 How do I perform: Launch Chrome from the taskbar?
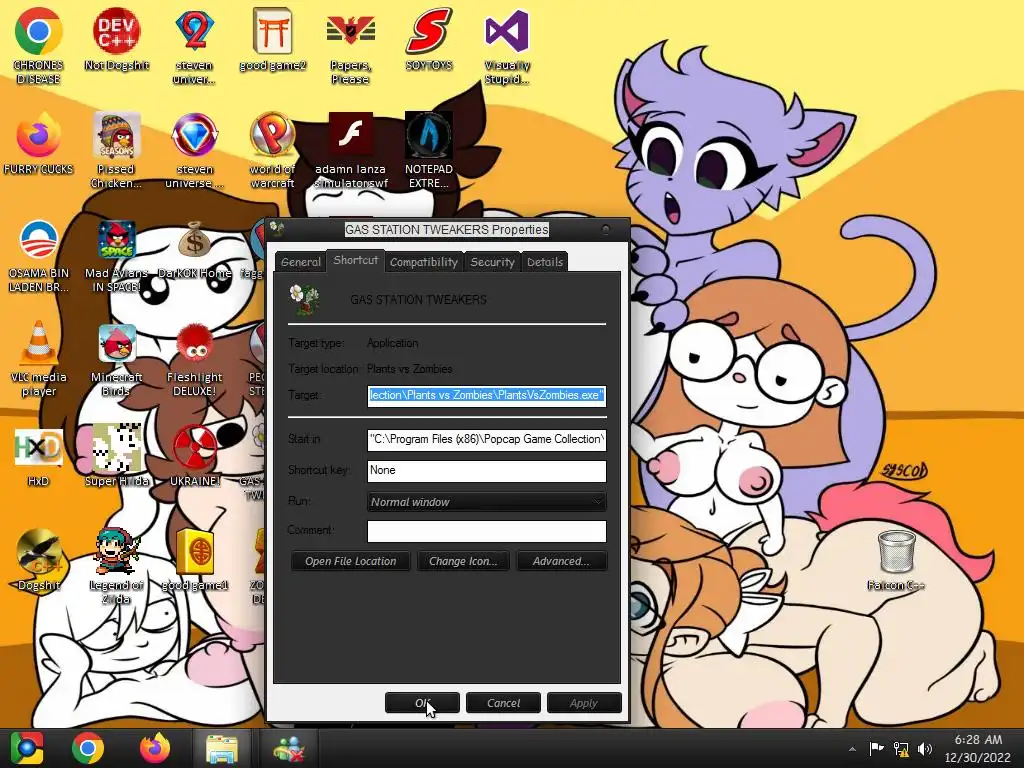[88, 748]
